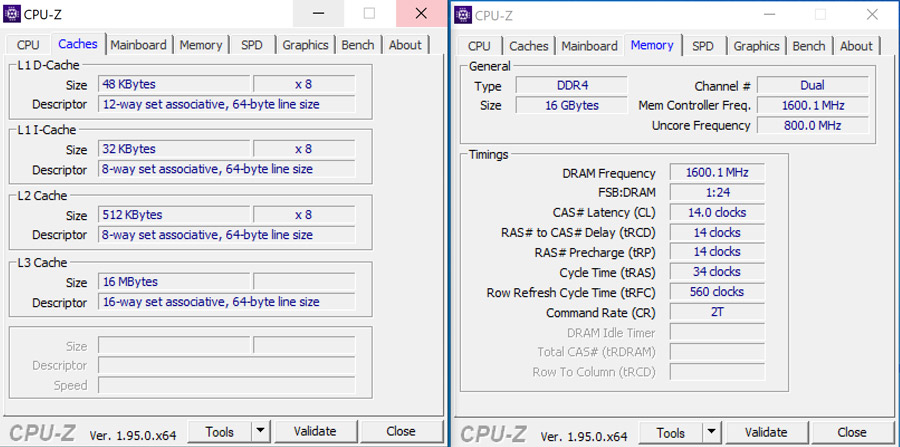Select L2 Cache size '512 KBytes'
Image resolution: width=900 pixels, height=447 pixels.
(x=174, y=215)
